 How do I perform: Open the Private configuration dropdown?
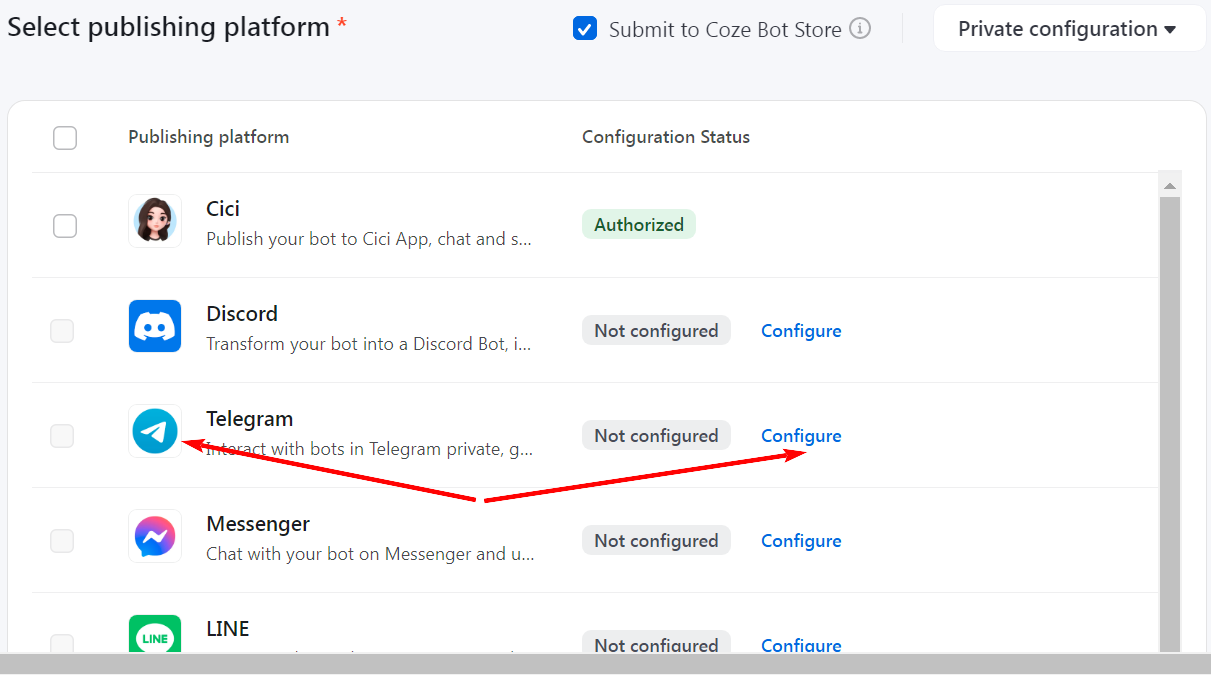(x=1068, y=29)
